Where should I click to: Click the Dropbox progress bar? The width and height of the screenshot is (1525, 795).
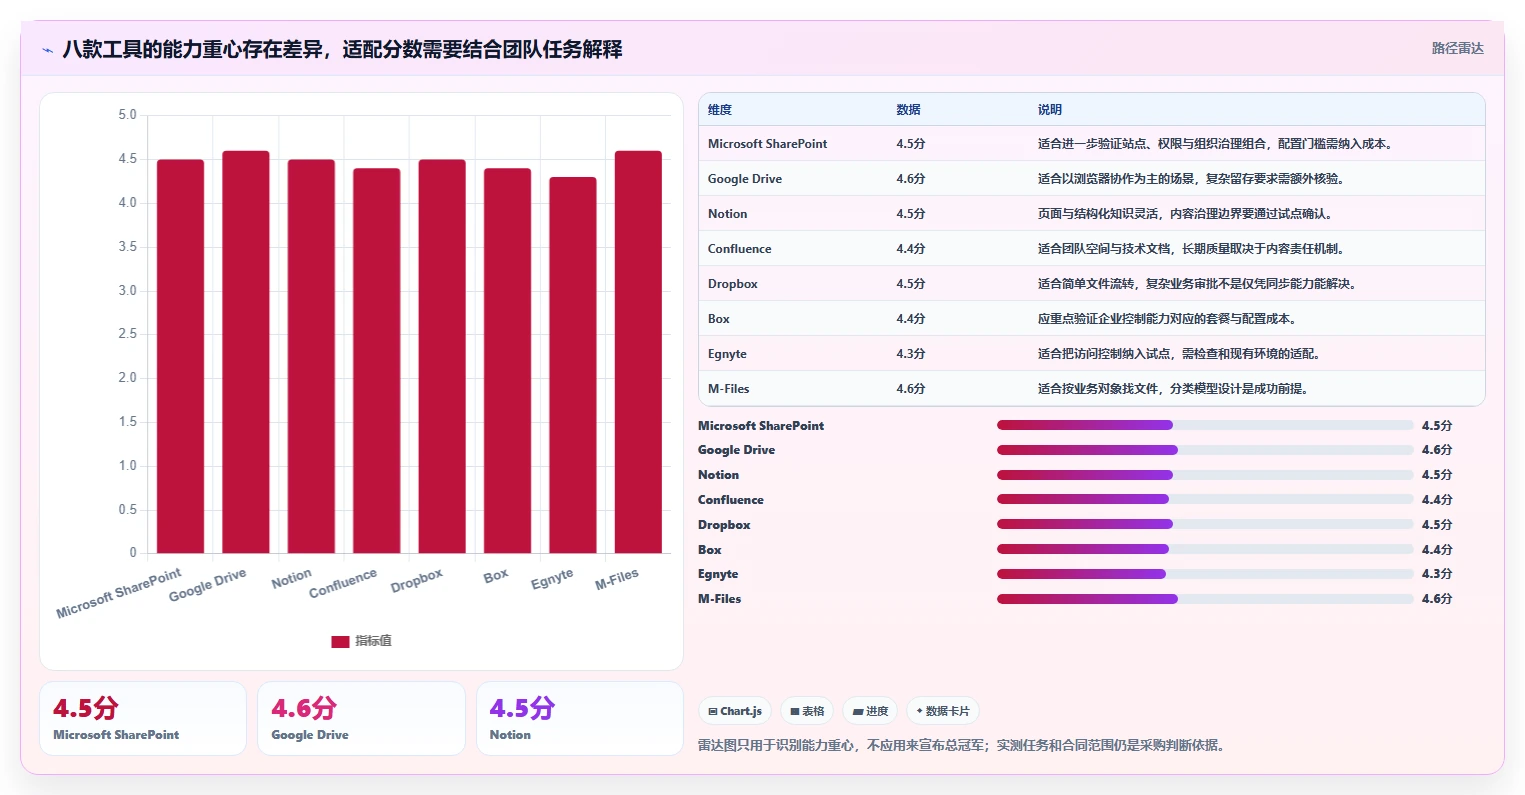point(1205,524)
